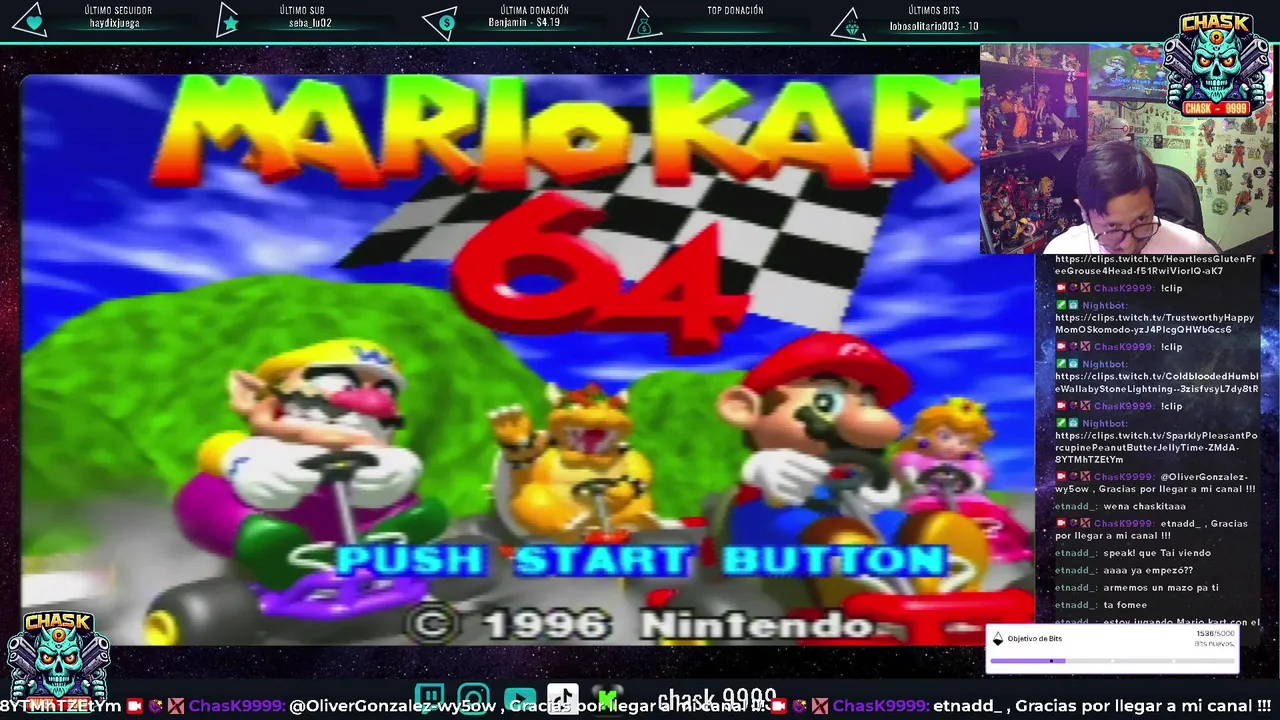Click the streamer webcam feed
The image size is (1280, 720).
click(x=1126, y=148)
